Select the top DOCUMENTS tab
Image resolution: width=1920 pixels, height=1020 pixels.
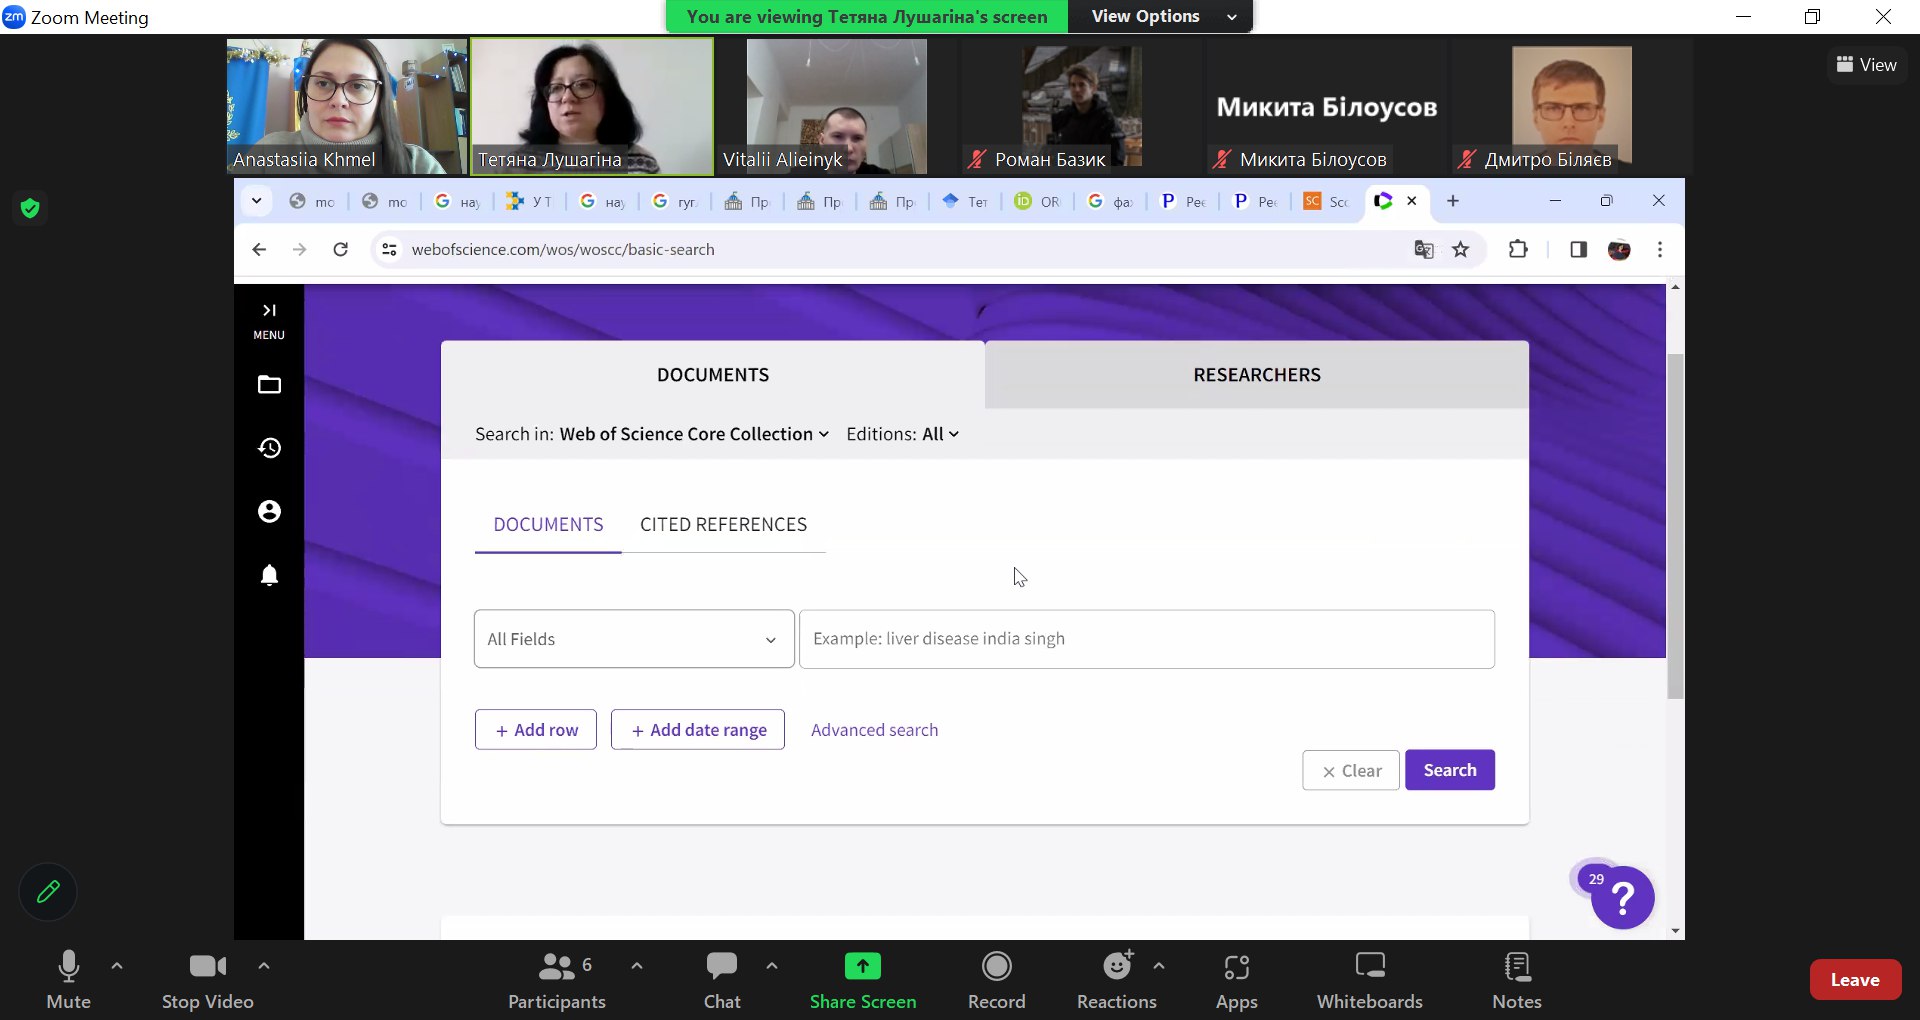coord(713,375)
